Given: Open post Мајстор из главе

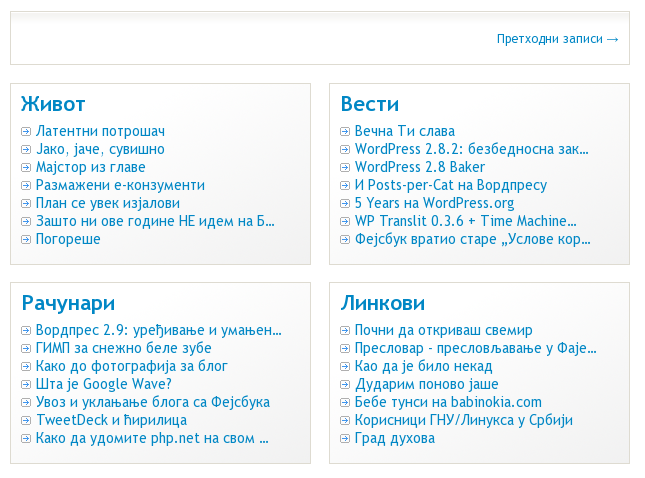Looking at the screenshot, I should point(90,167).
